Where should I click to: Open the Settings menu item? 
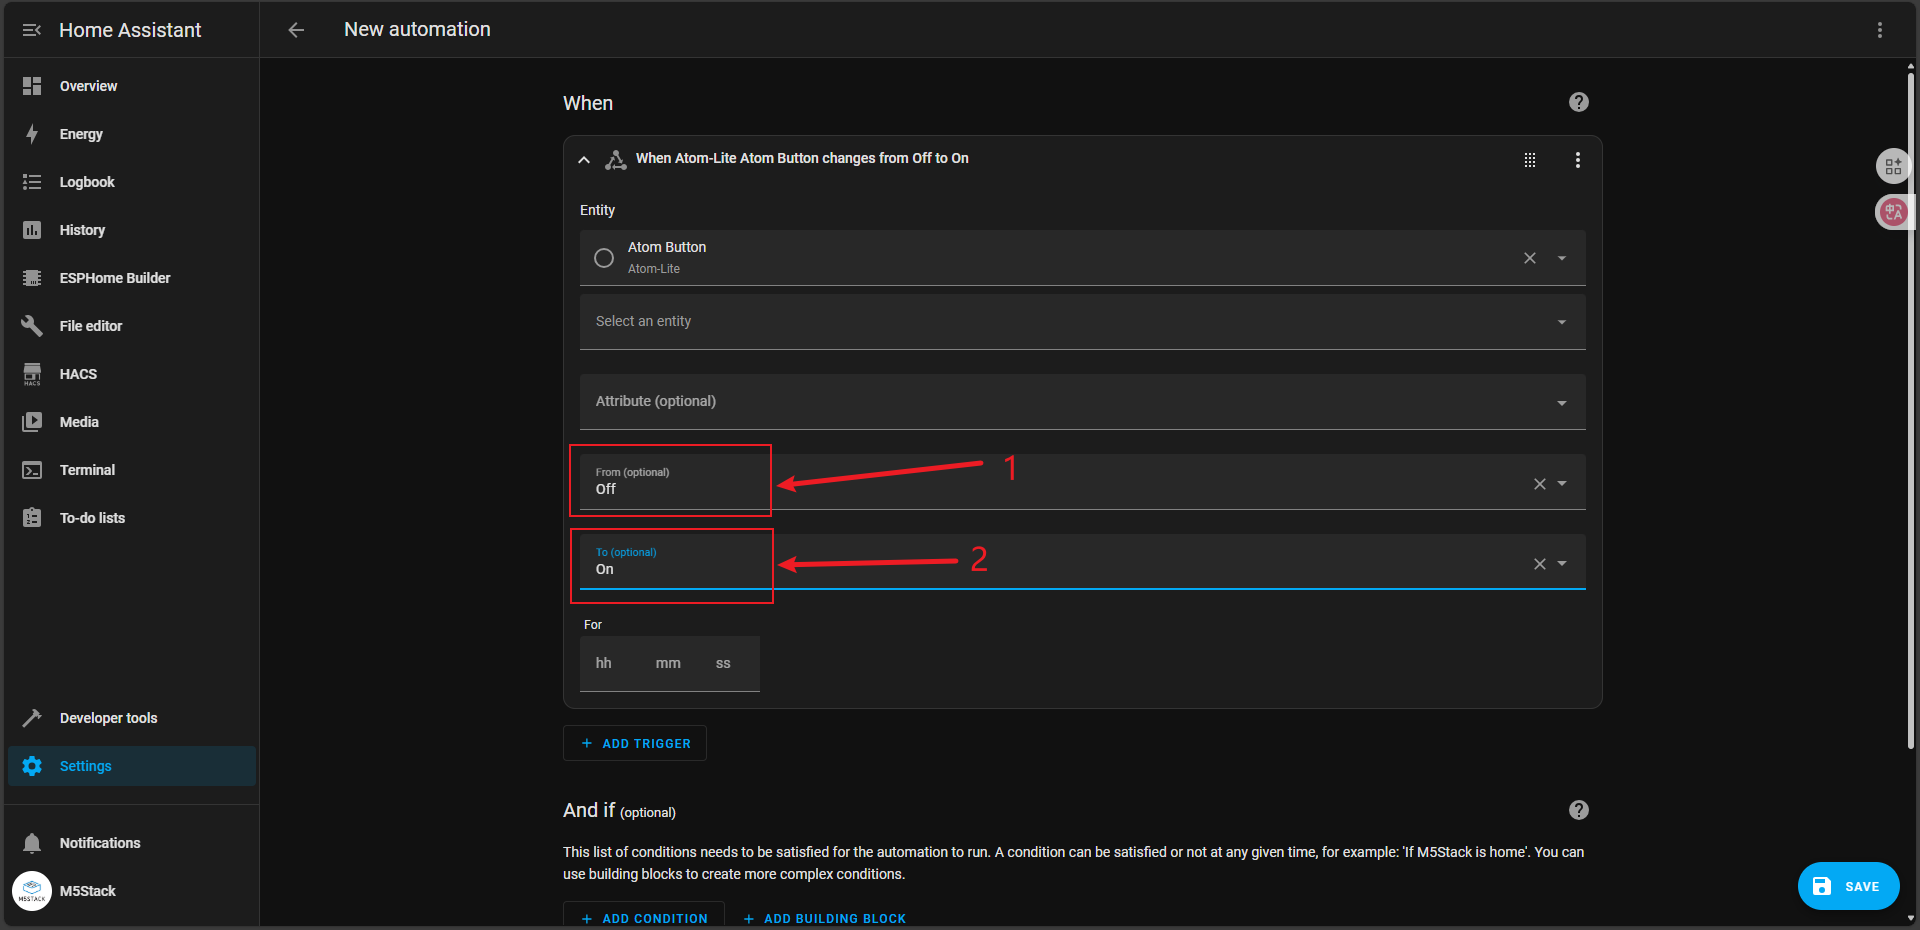(x=132, y=766)
